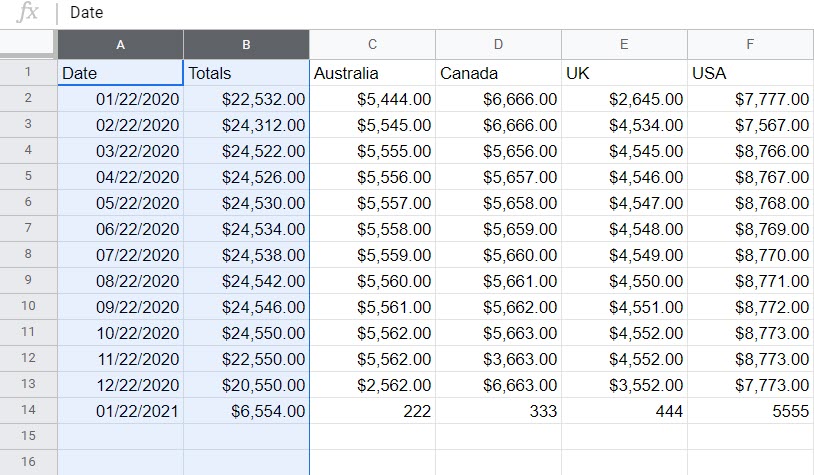Select row 1 header
This screenshot has height=475, width=814.
[28, 72]
